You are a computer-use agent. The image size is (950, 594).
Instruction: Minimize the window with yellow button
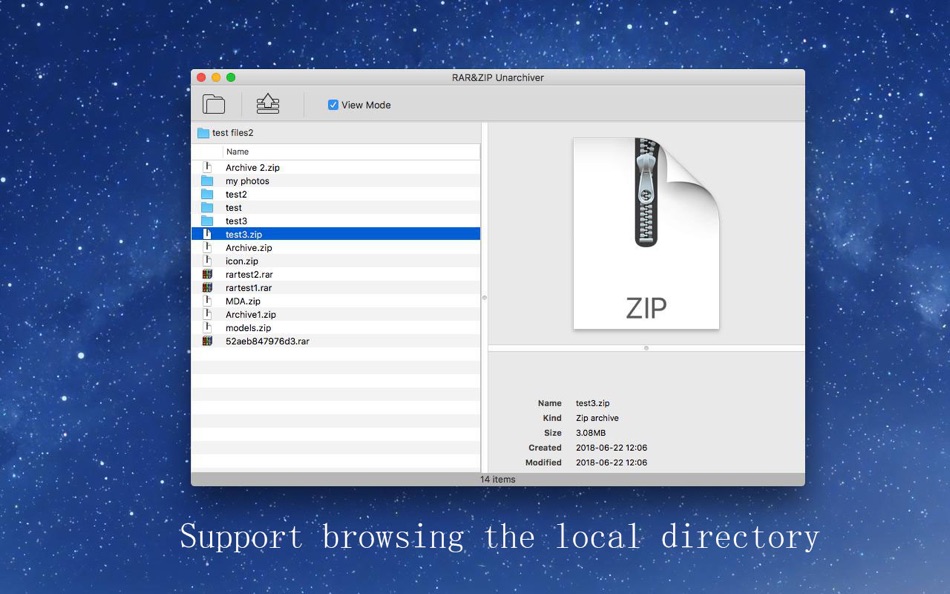[x=216, y=78]
